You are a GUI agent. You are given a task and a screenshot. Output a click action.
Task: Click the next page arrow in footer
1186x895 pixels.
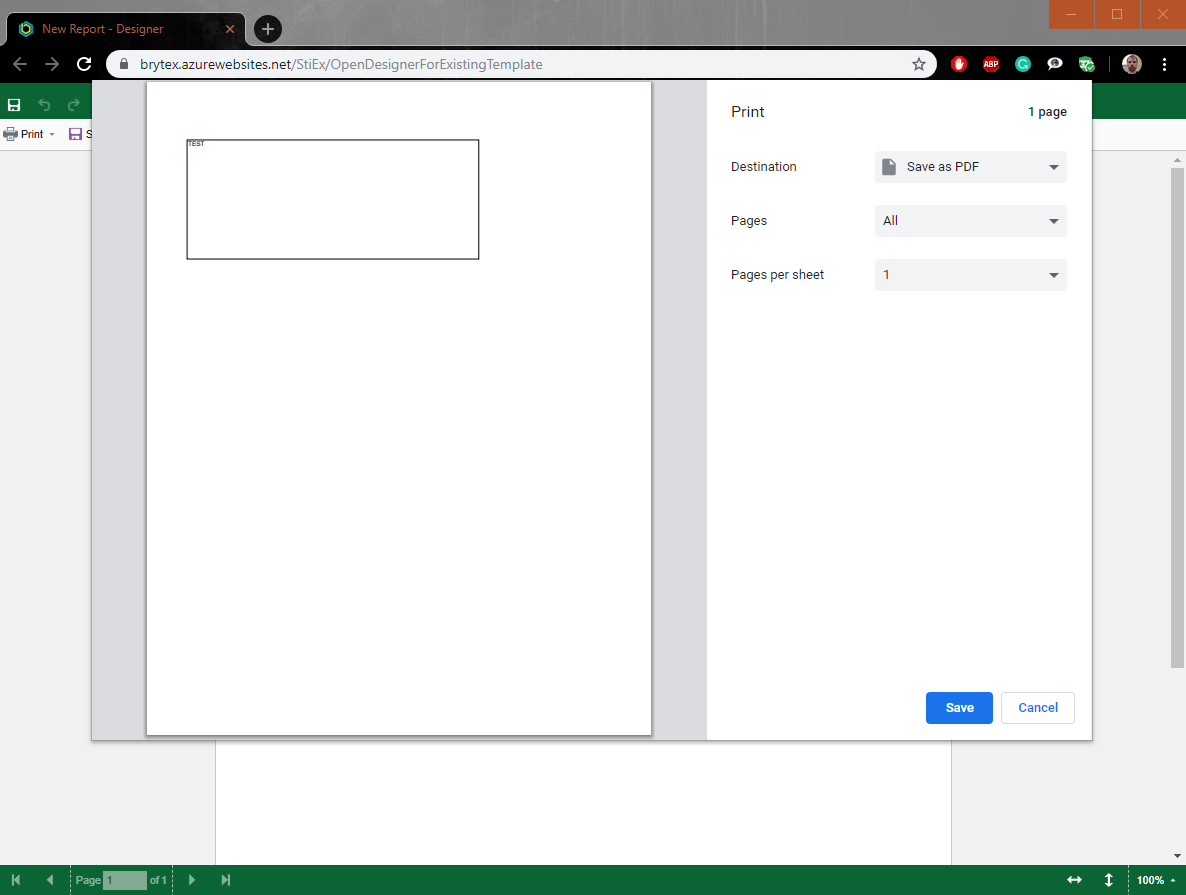pos(192,880)
